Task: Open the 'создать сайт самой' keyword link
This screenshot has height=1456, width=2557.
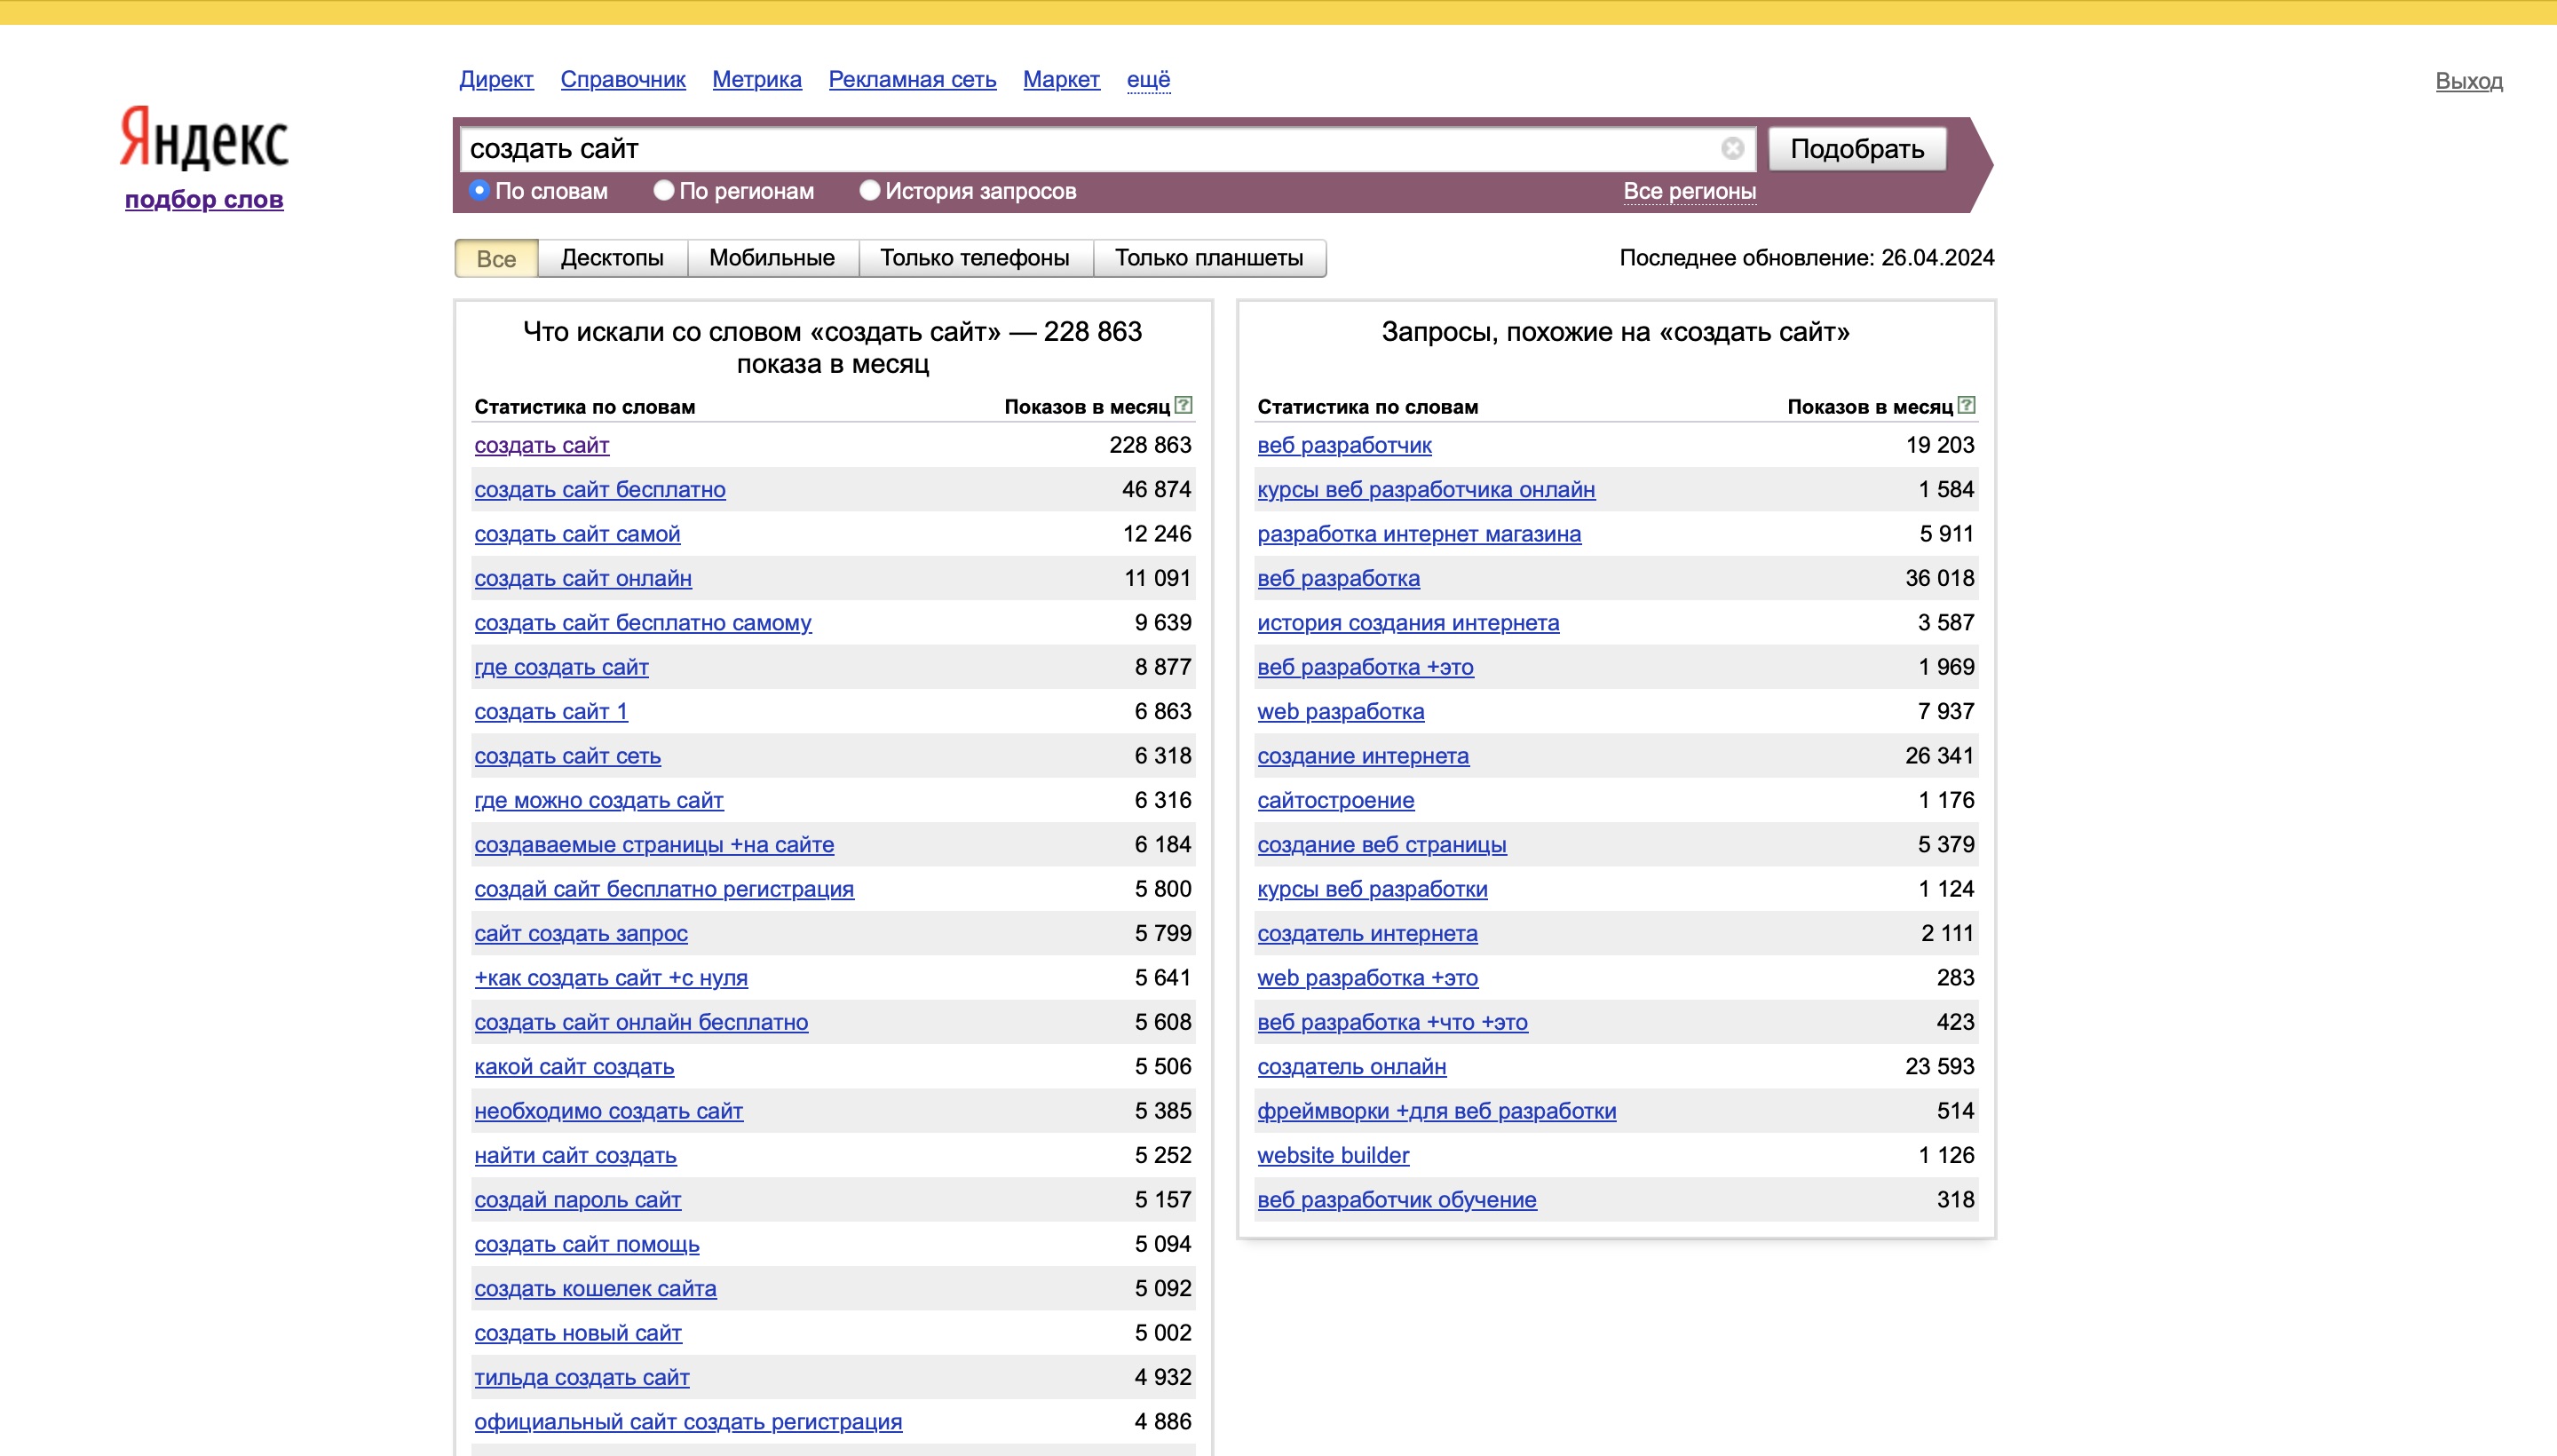Action: [x=577, y=534]
